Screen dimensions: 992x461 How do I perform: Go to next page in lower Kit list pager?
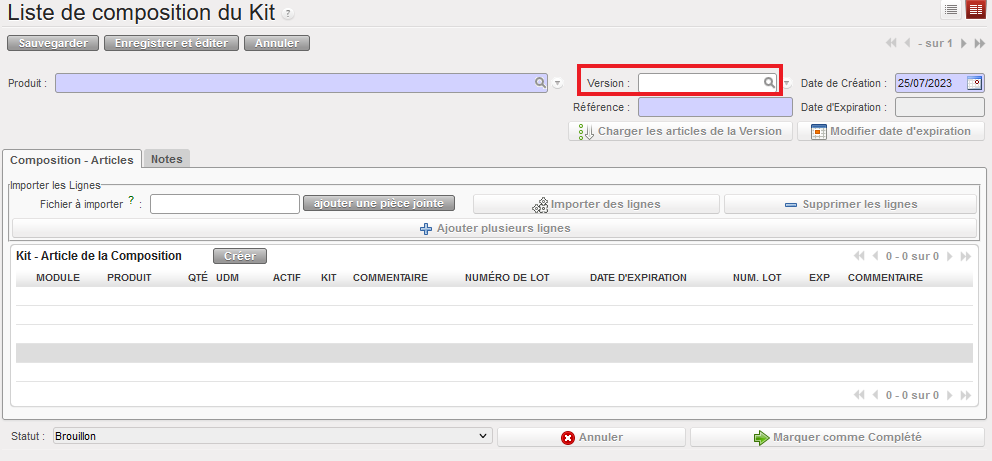[x=950, y=395]
